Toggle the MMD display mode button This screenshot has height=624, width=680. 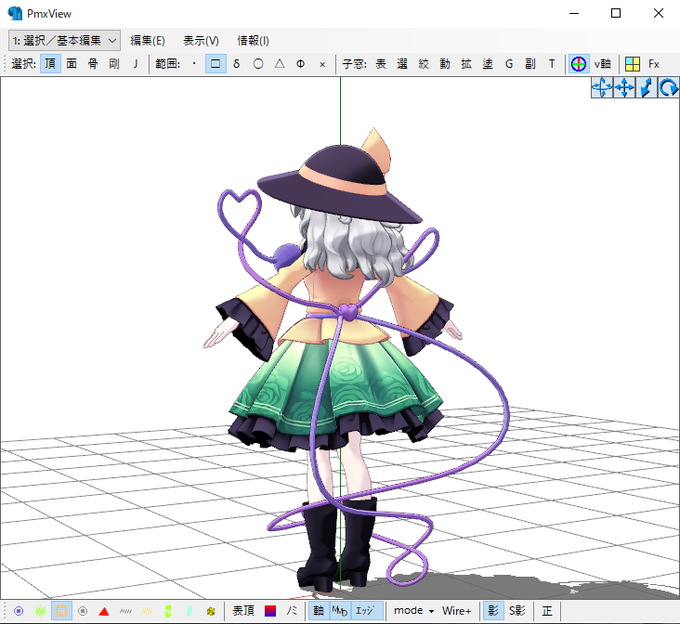coord(340,611)
